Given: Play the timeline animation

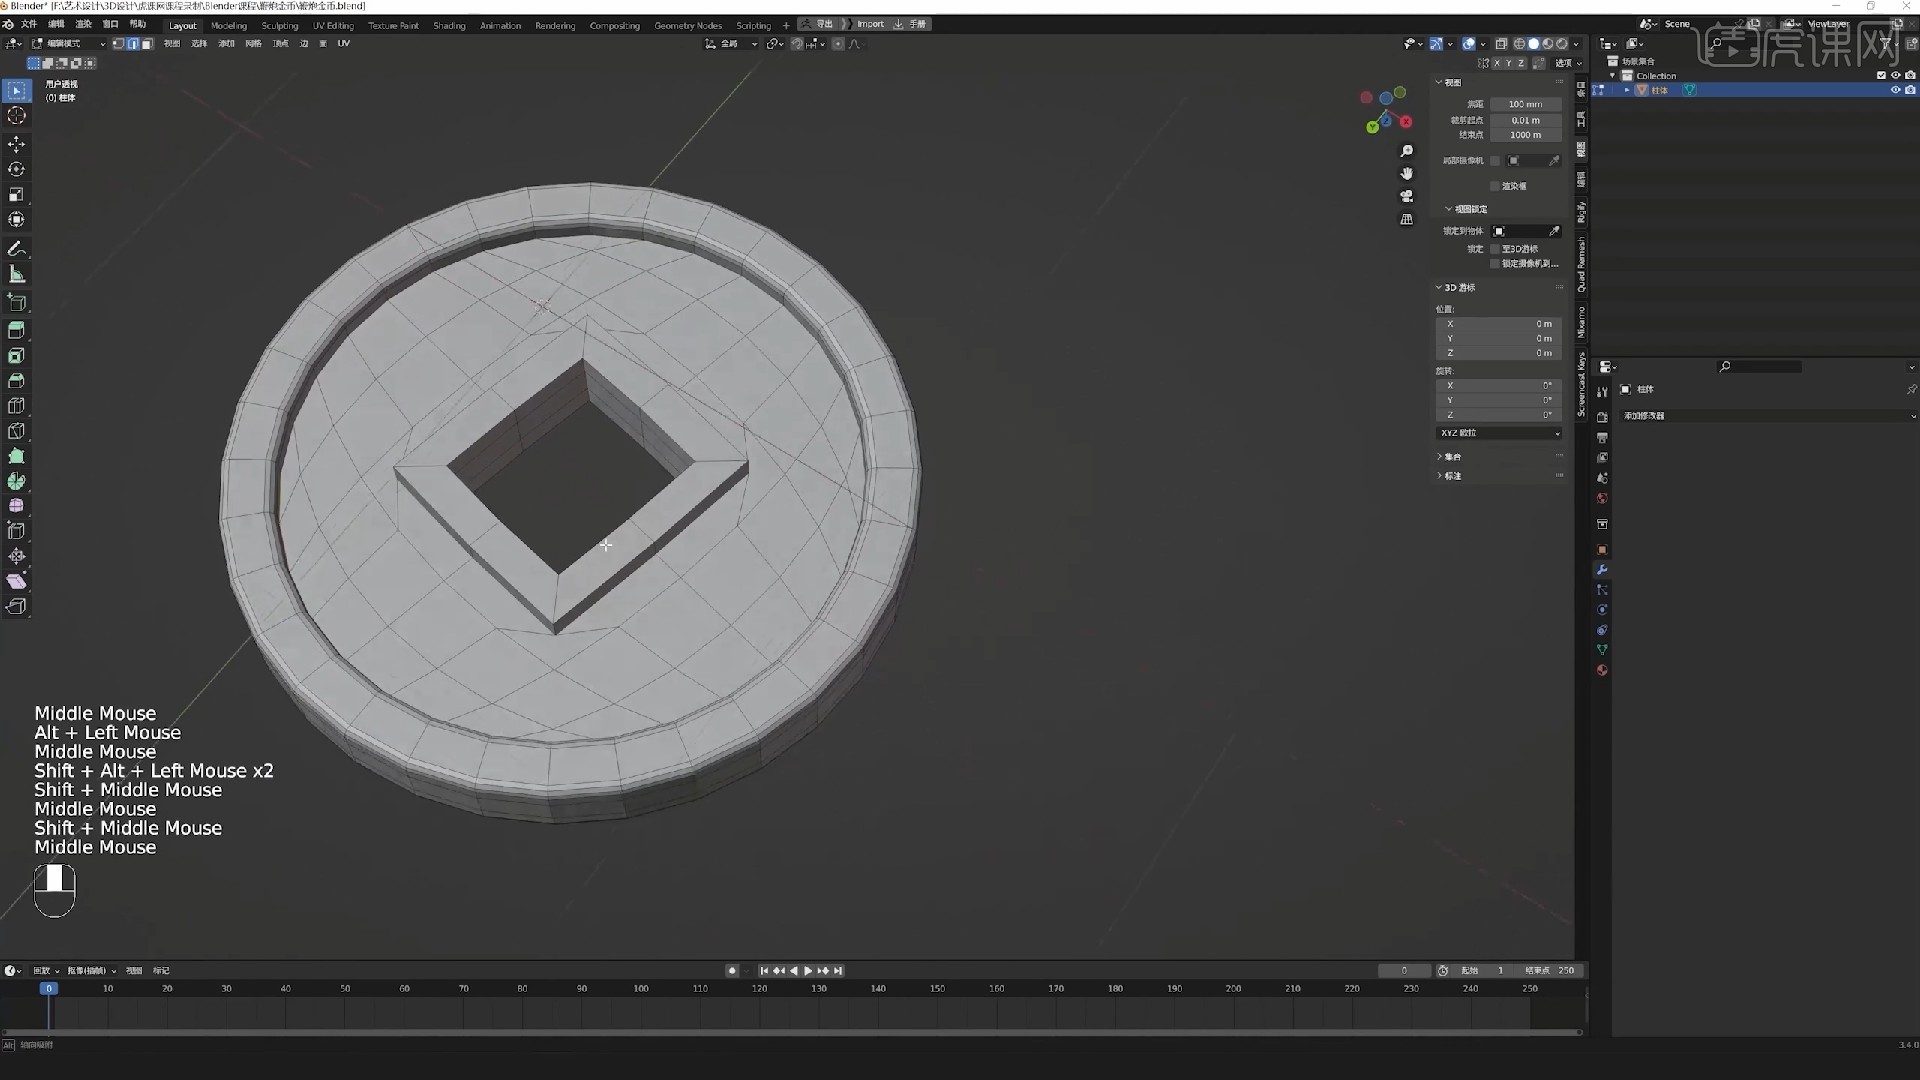Looking at the screenshot, I should click(808, 971).
